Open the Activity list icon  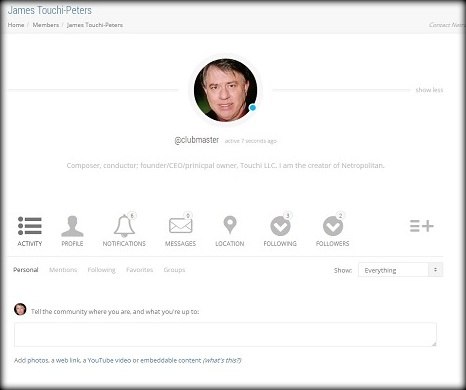(x=30, y=226)
